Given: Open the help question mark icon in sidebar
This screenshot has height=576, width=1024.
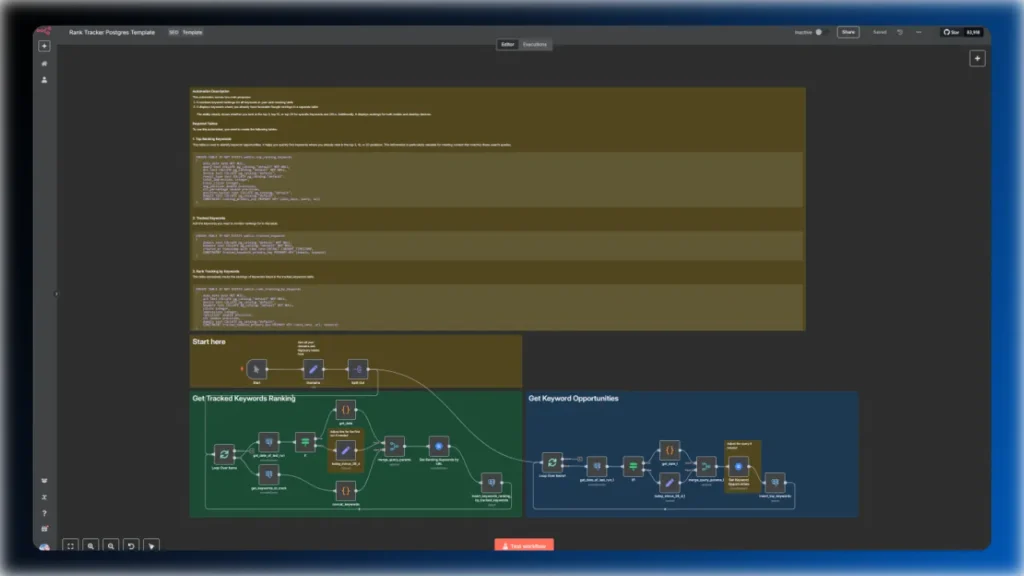Looking at the screenshot, I should click(44, 513).
